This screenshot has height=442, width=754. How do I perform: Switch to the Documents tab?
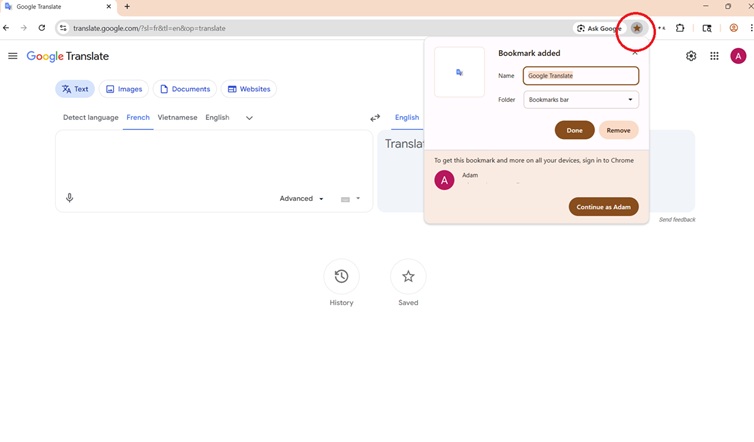tap(185, 89)
